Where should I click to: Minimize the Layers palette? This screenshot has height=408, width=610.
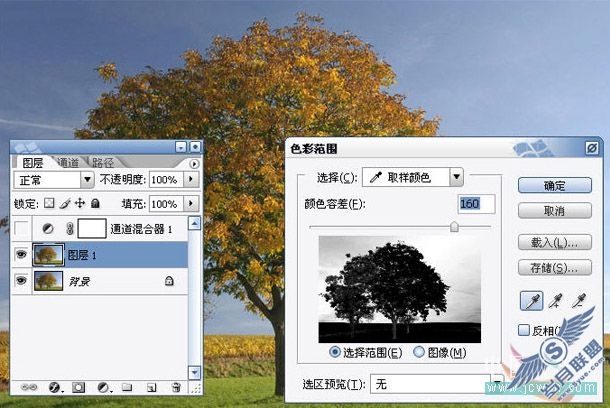[181, 147]
